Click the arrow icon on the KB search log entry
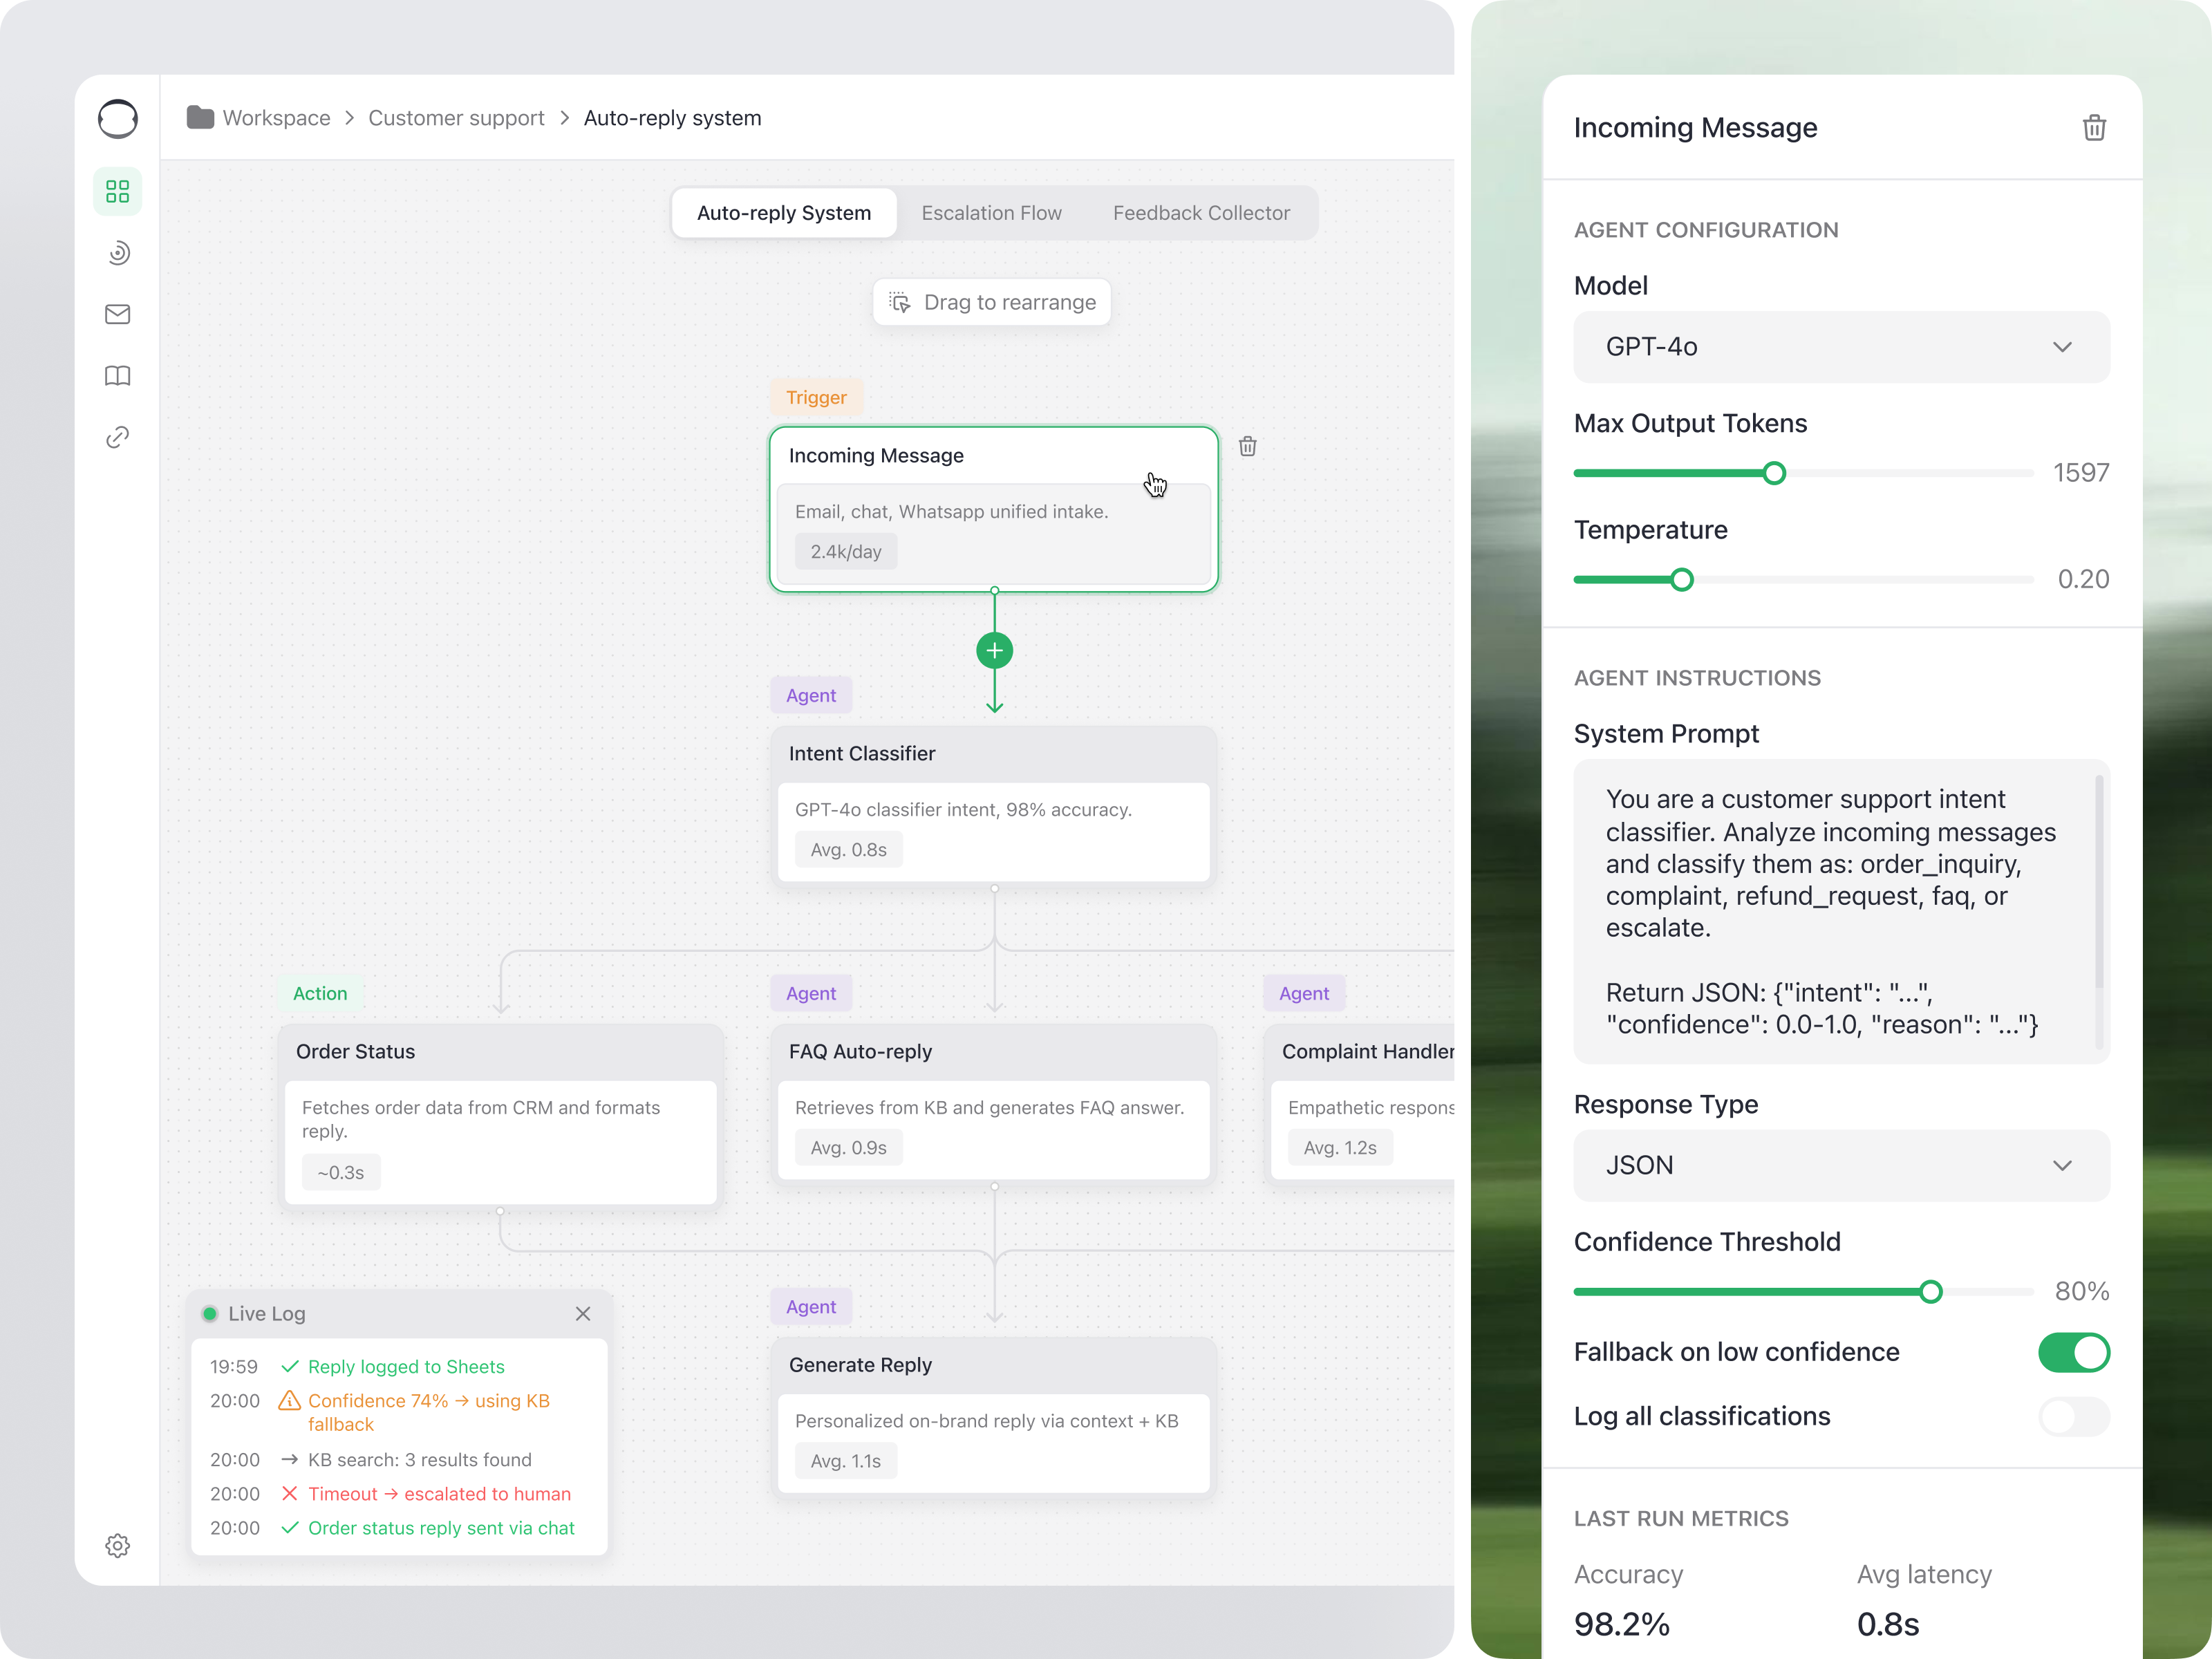 coord(289,1460)
